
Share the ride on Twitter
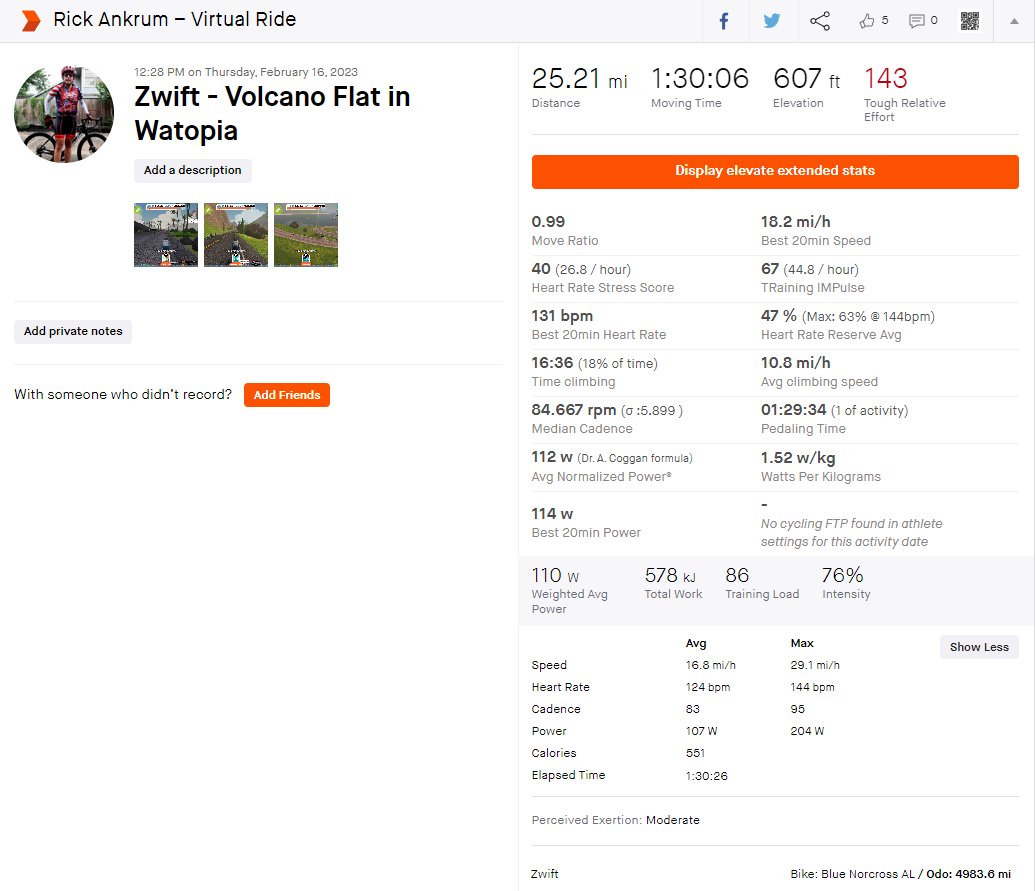(x=772, y=21)
